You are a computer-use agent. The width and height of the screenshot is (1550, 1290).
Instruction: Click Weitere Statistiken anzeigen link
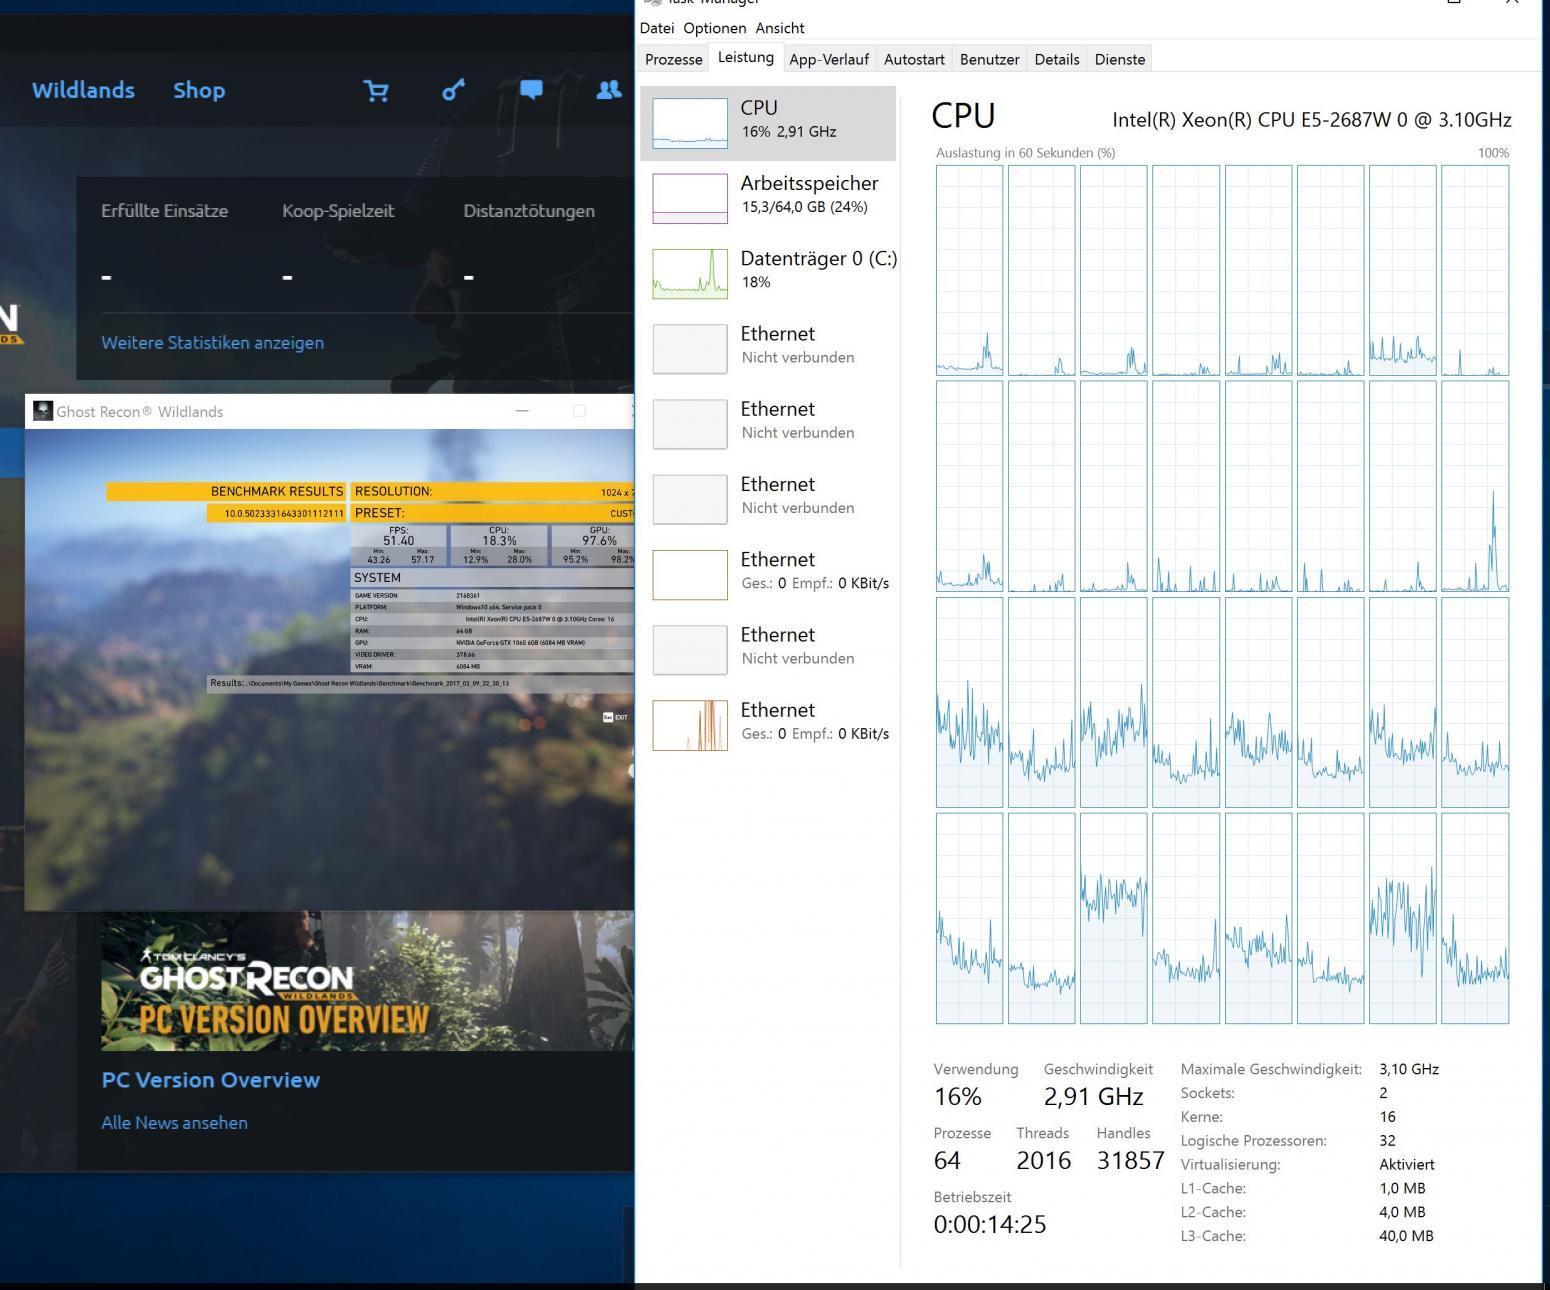click(212, 342)
